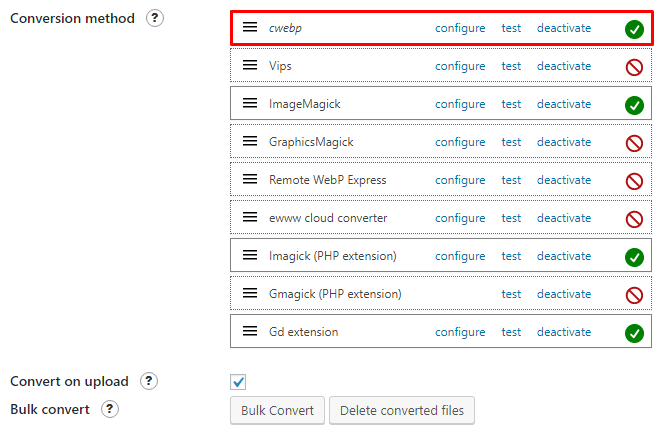Click the Vips drag handle icon
This screenshot has height=438, width=664.
tap(250, 65)
